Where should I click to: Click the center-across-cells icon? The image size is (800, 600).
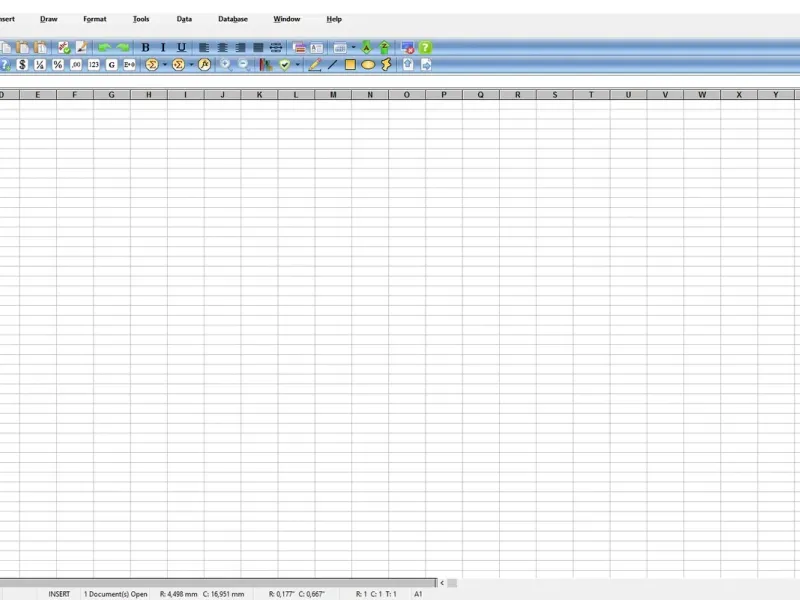(x=276, y=47)
